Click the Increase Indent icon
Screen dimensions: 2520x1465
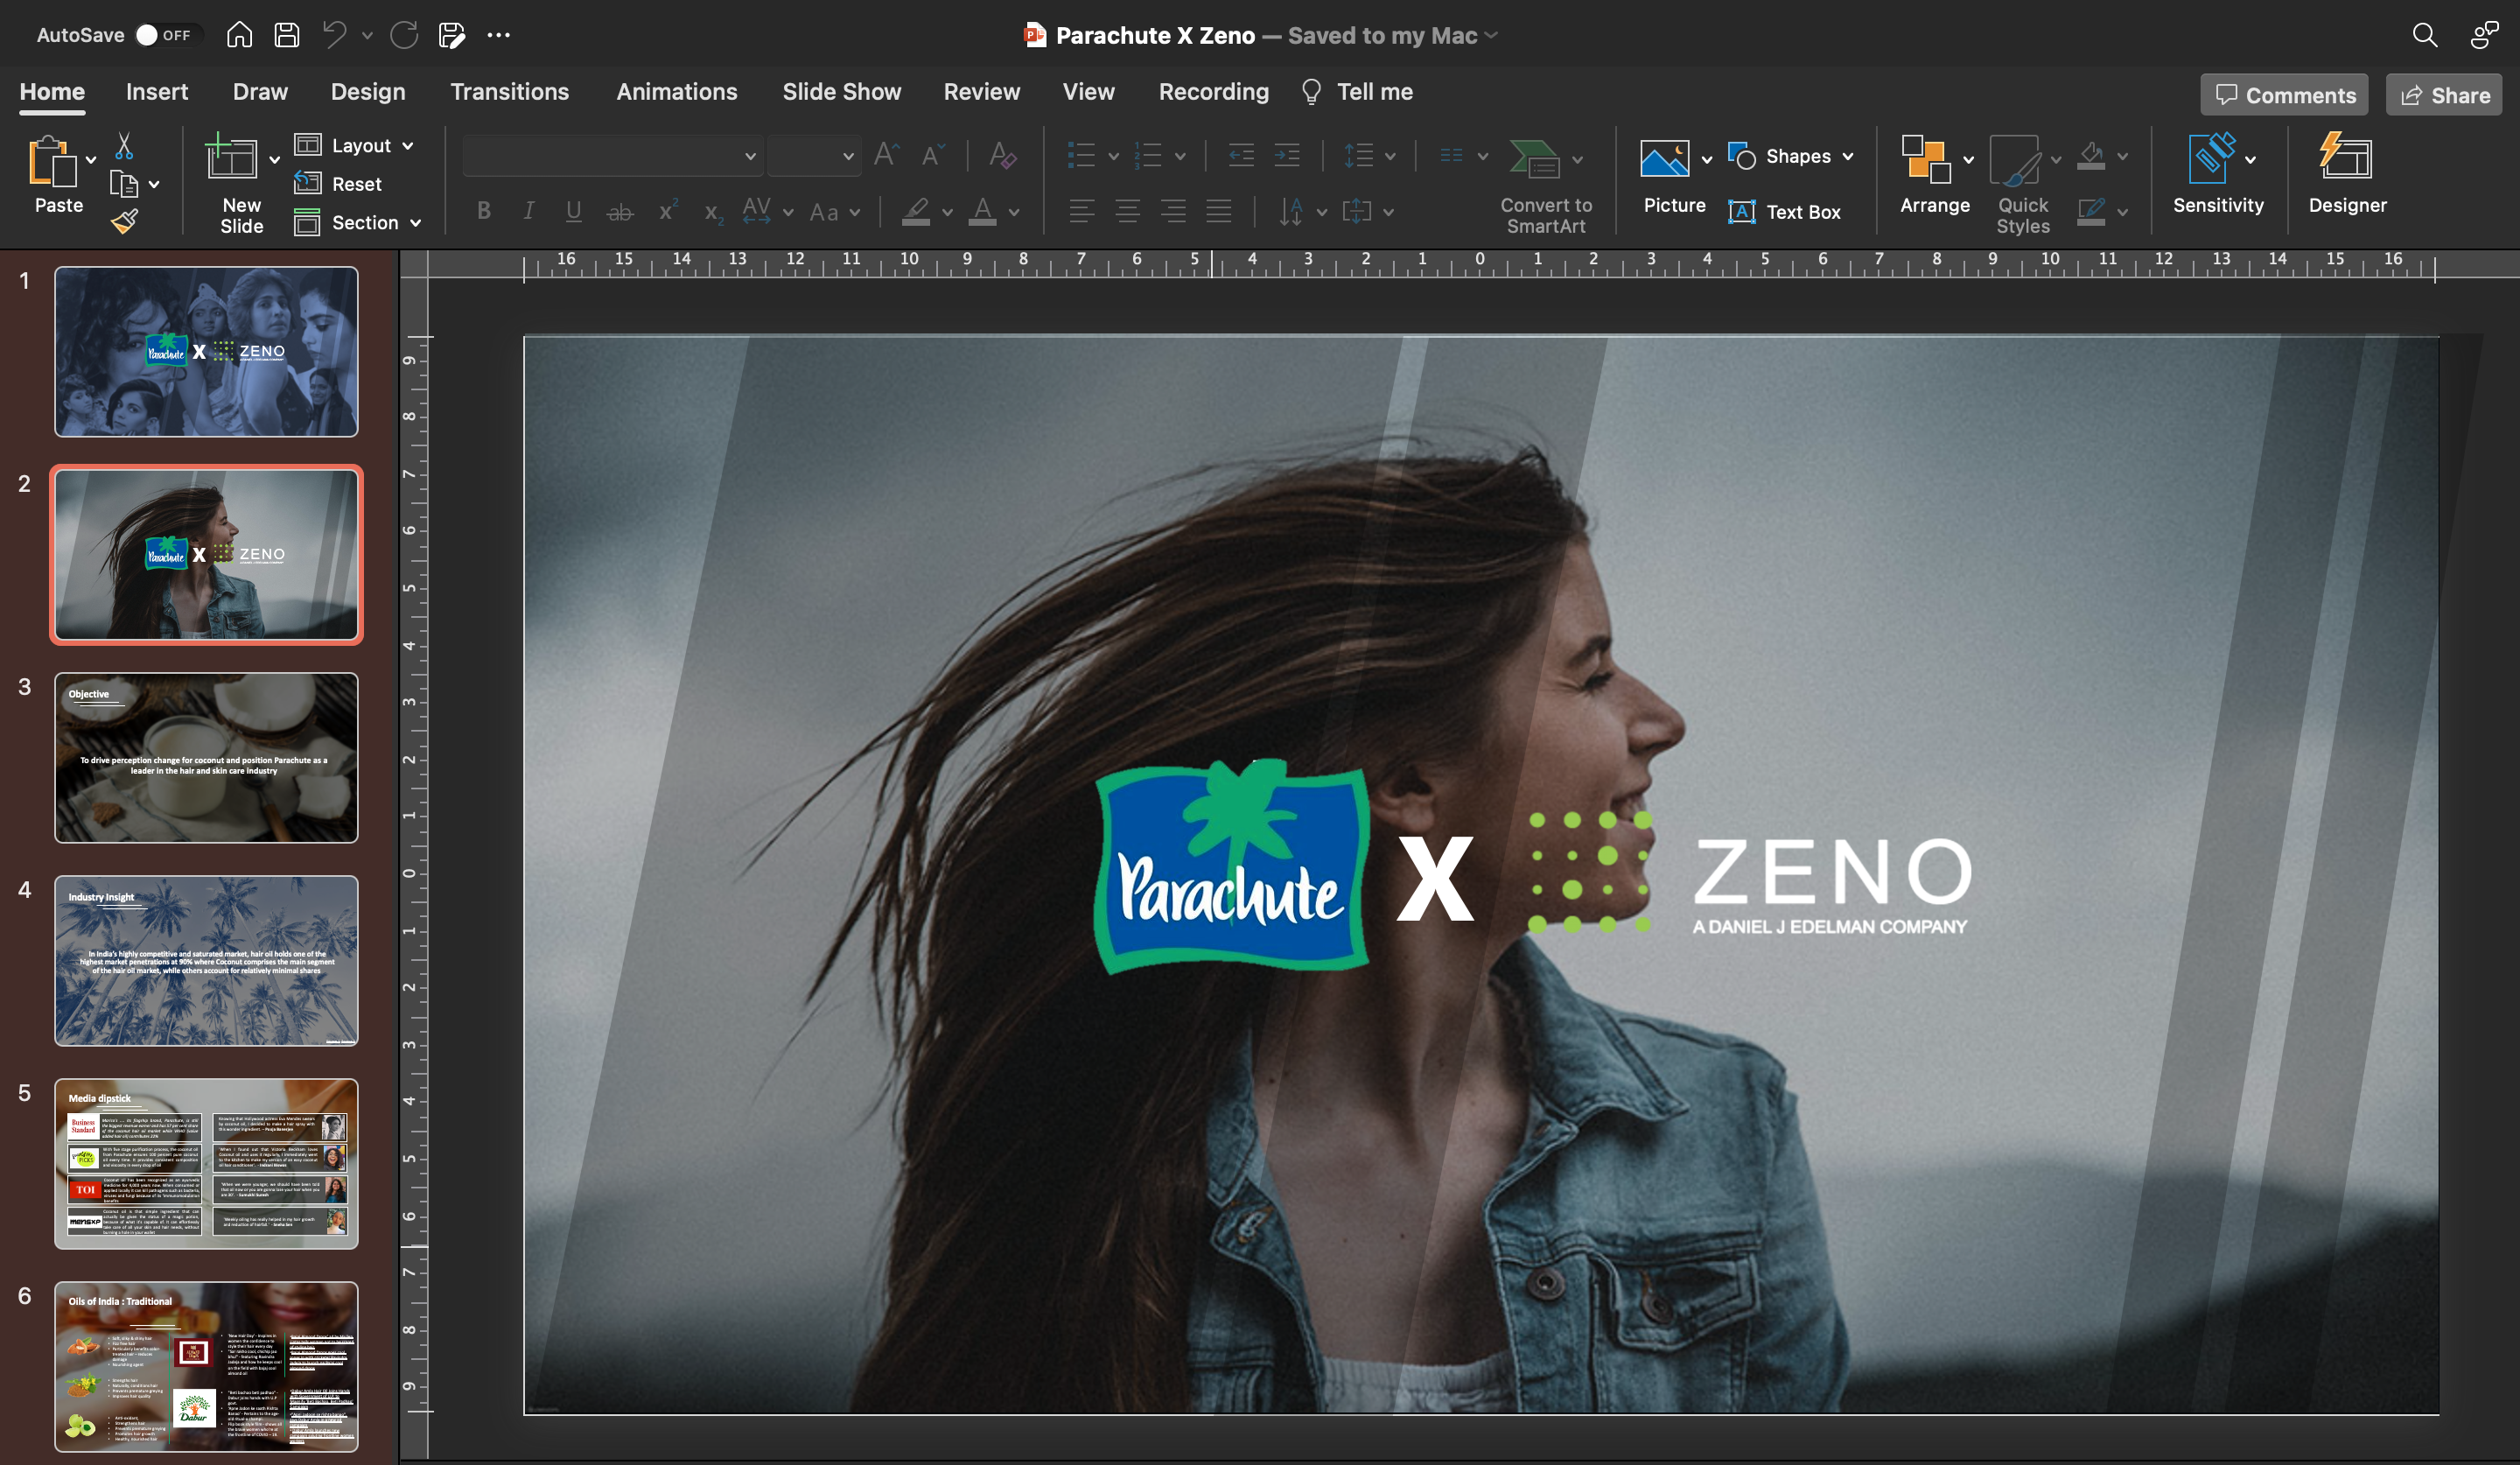[1287, 155]
